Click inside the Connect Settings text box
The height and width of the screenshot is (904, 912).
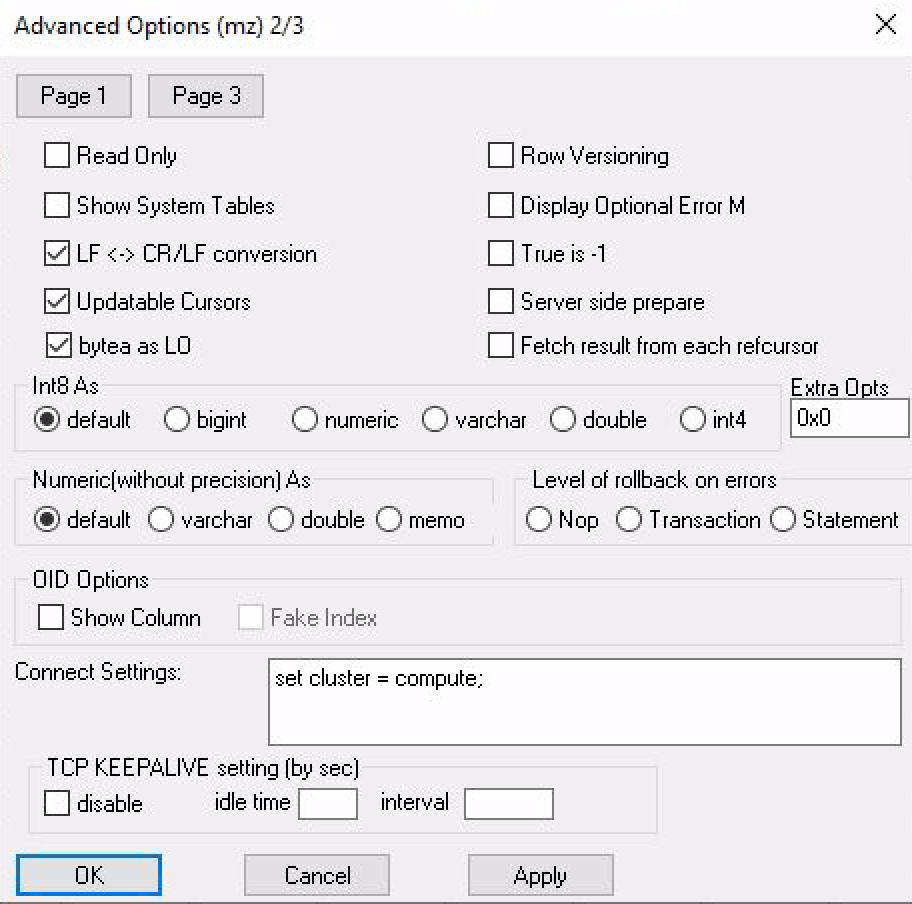(x=585, y=700)
